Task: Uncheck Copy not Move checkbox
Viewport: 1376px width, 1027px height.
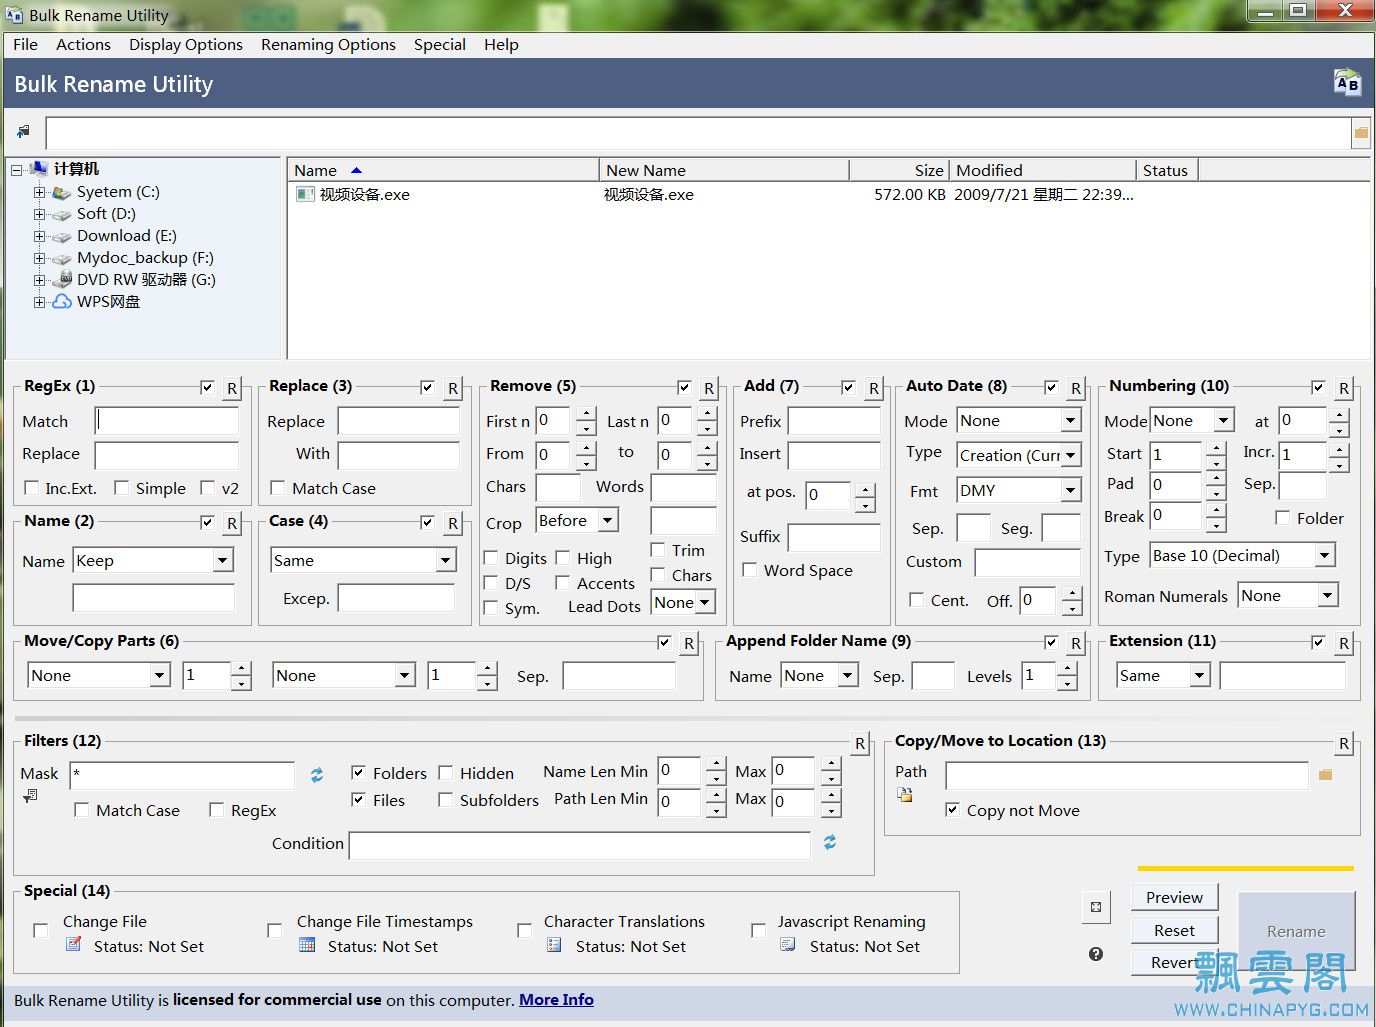Action: point(952,809)
